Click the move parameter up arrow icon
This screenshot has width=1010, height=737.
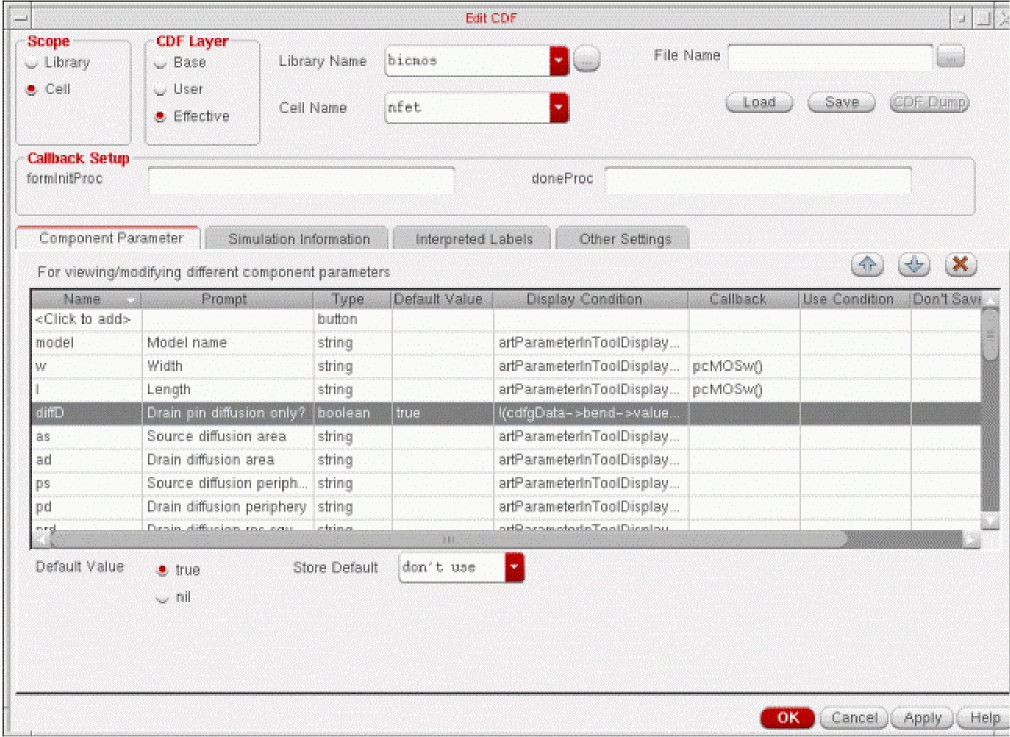click(867, 265)
